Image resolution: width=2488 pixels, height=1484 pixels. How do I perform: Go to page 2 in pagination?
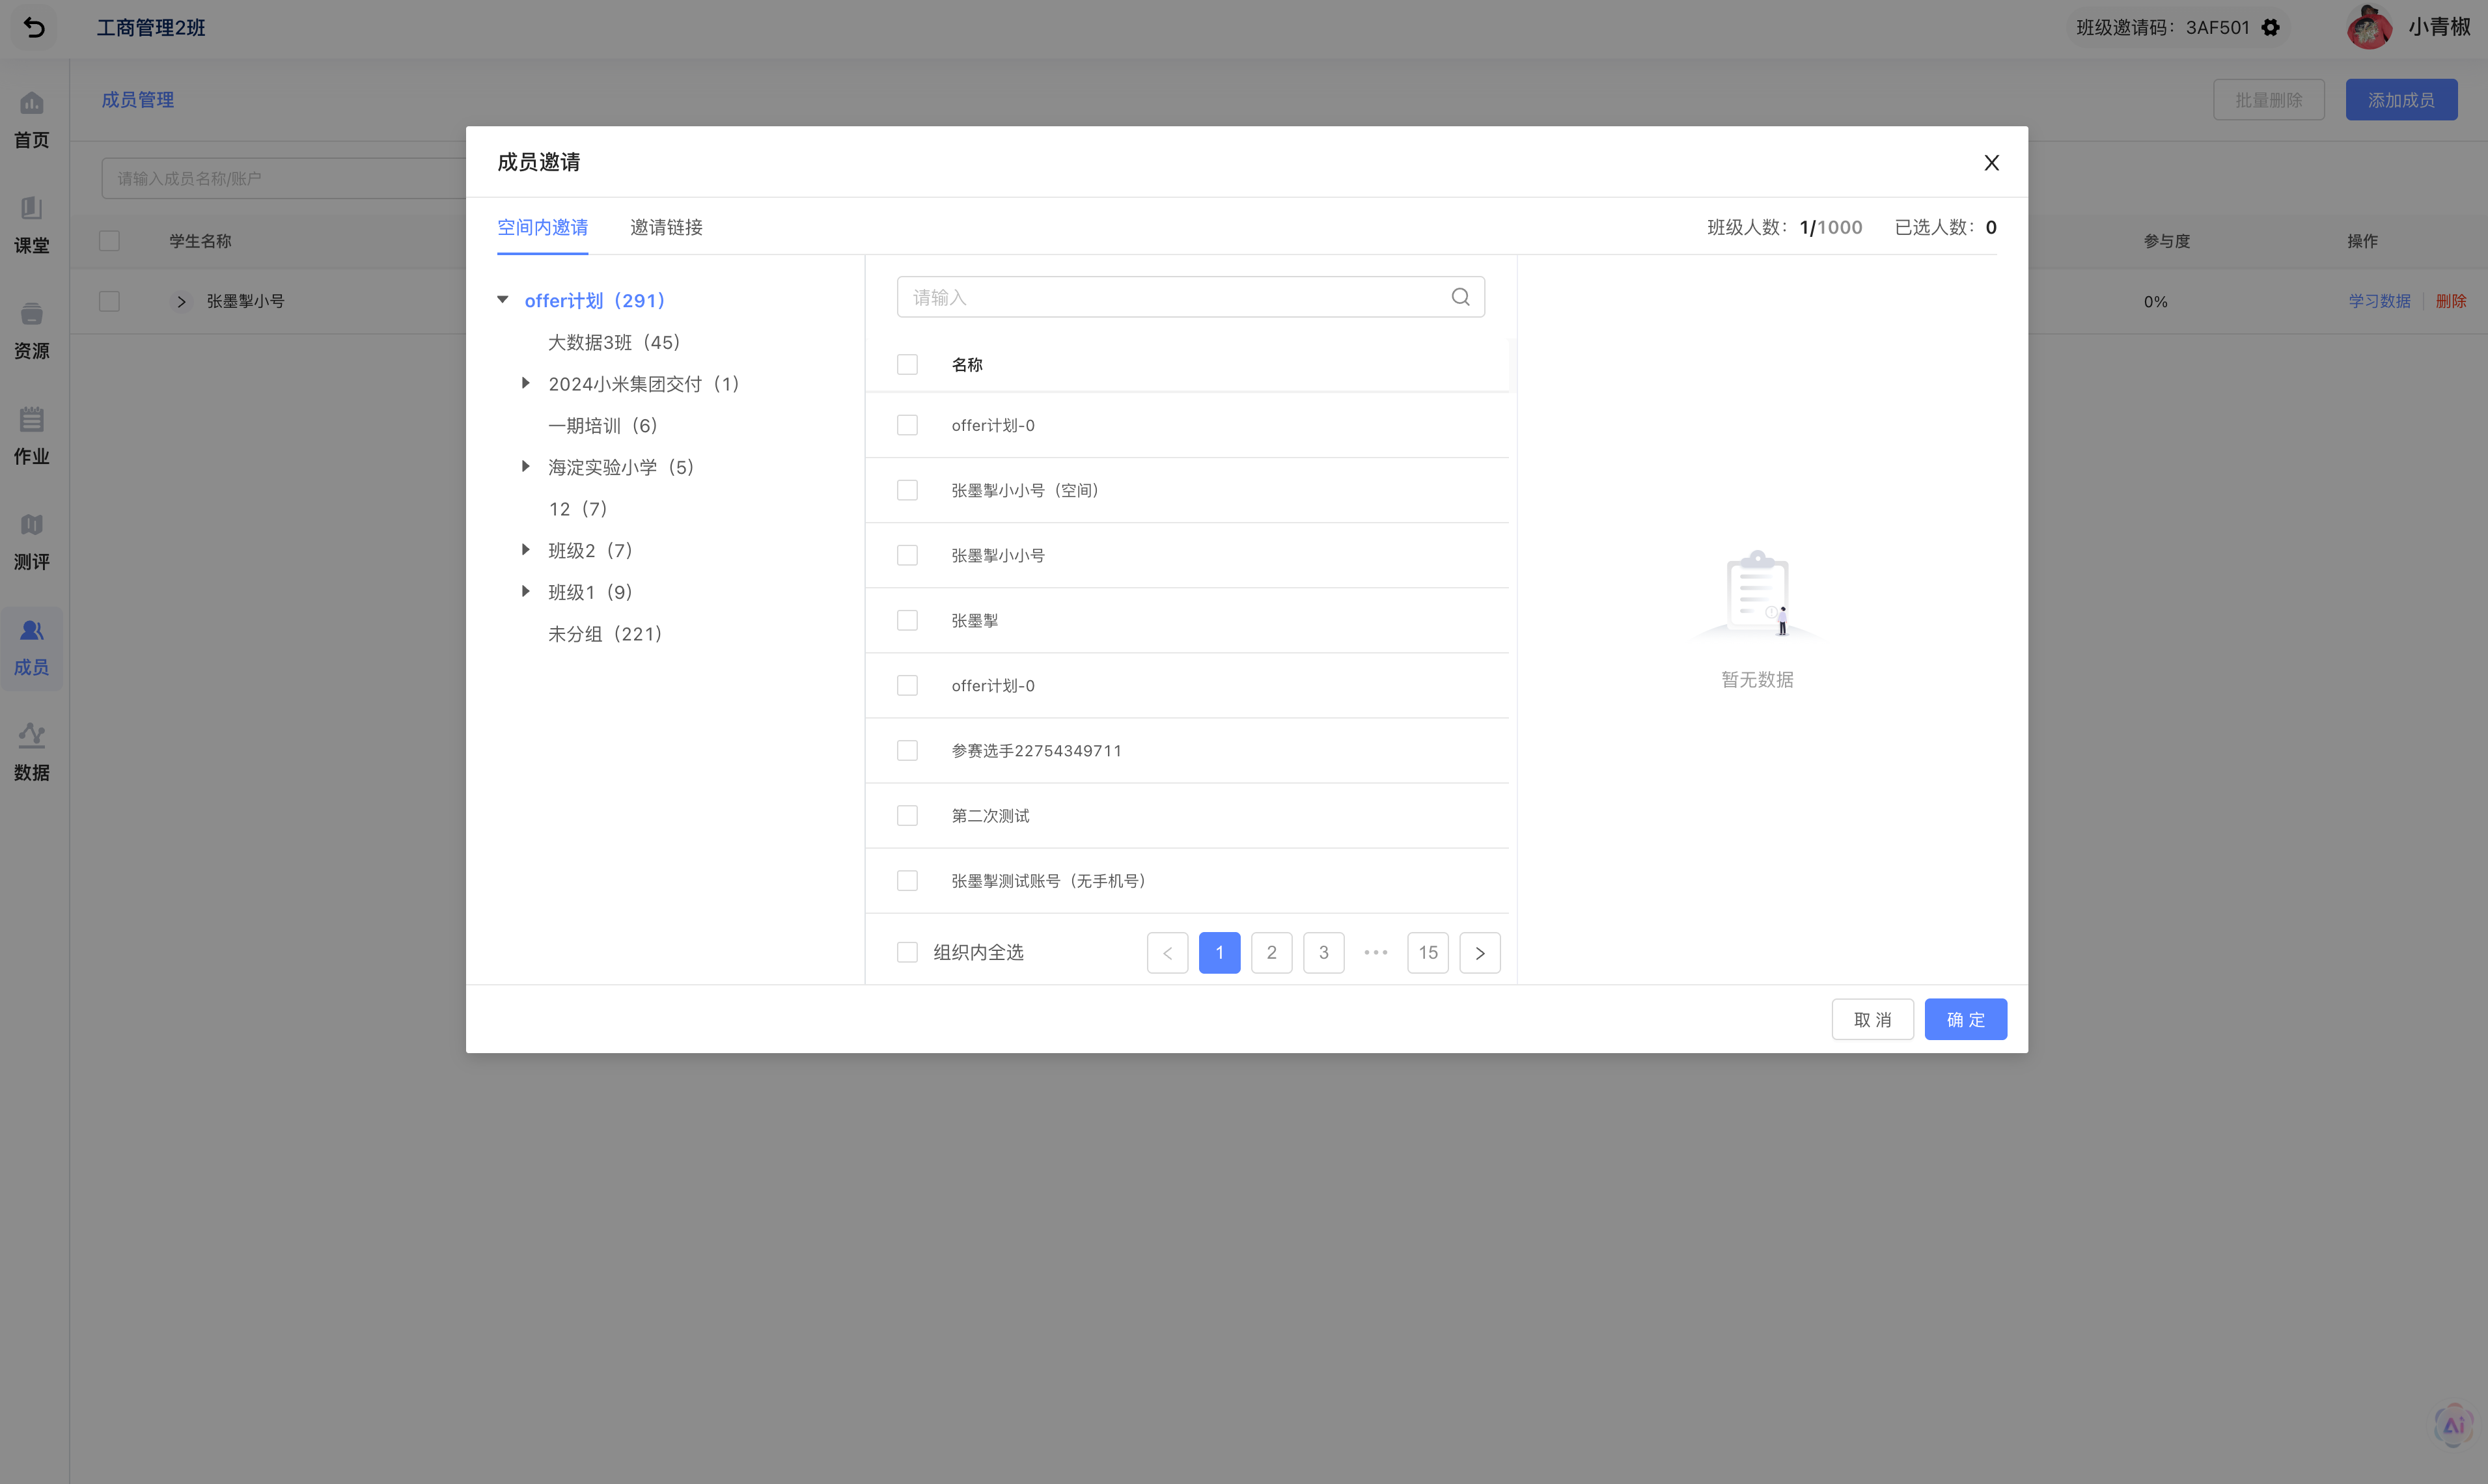tap(1271, 952)
